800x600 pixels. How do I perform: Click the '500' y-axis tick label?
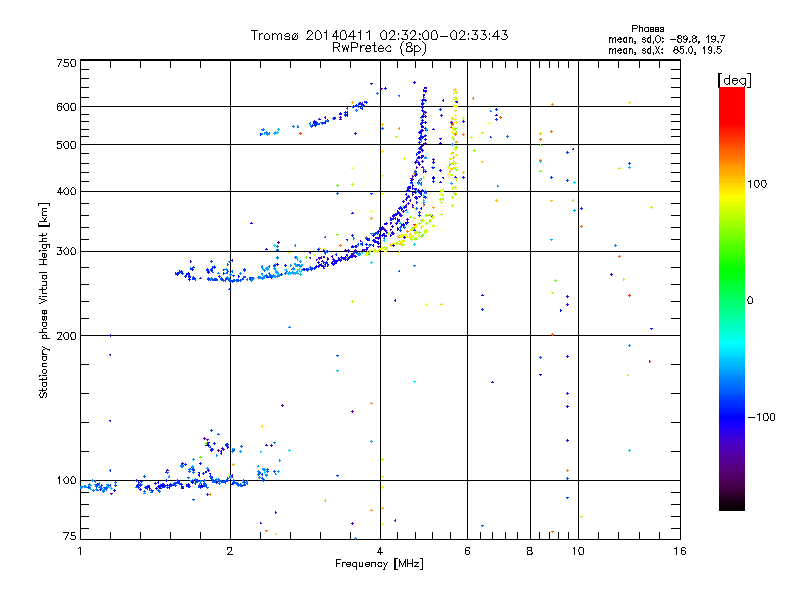click(x=66, y=145)
